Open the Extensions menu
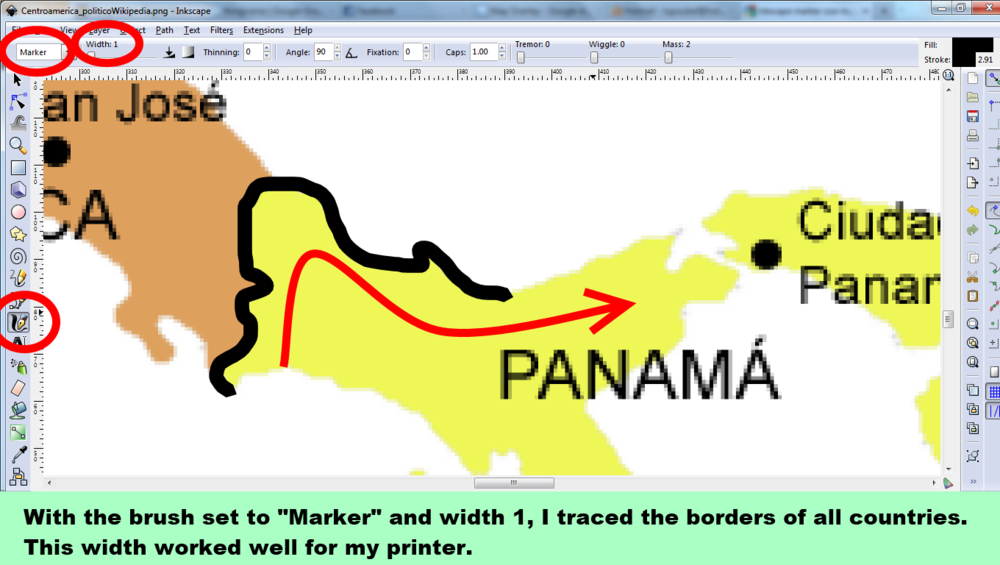The width and height of the screenshot is (1000, 565). [x=263, y=30]
